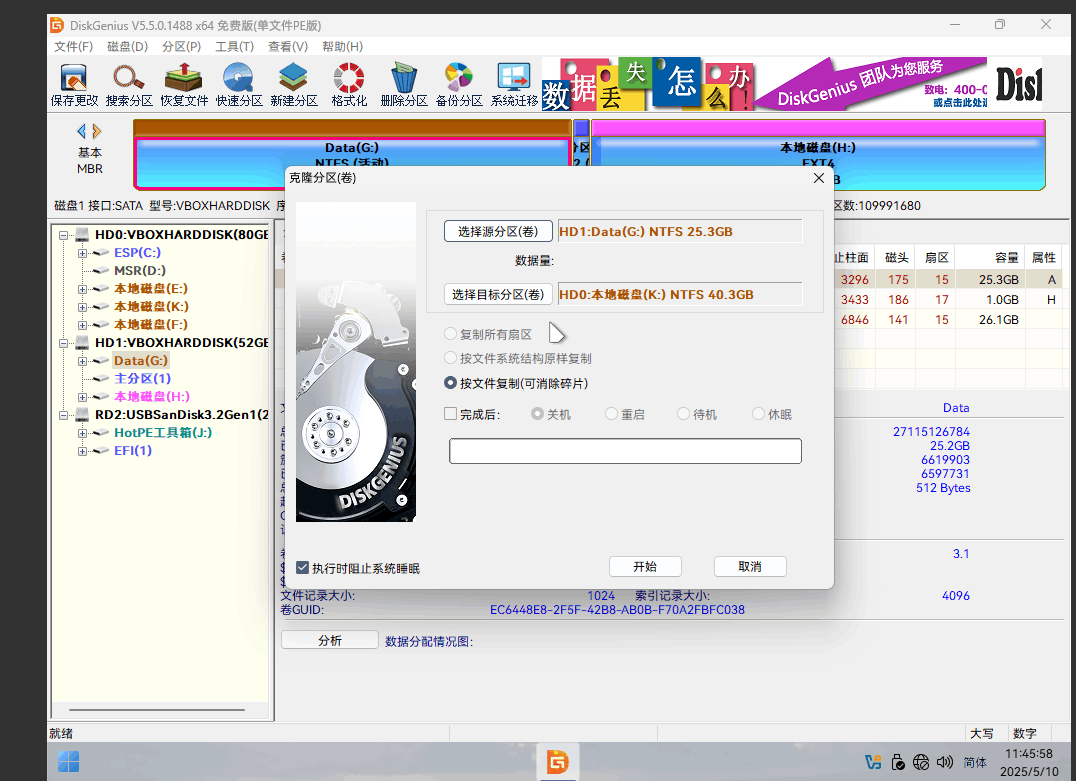Open the 帮助(H) menu
This screenshot has width=1076, height=781.
pos(342,47)
